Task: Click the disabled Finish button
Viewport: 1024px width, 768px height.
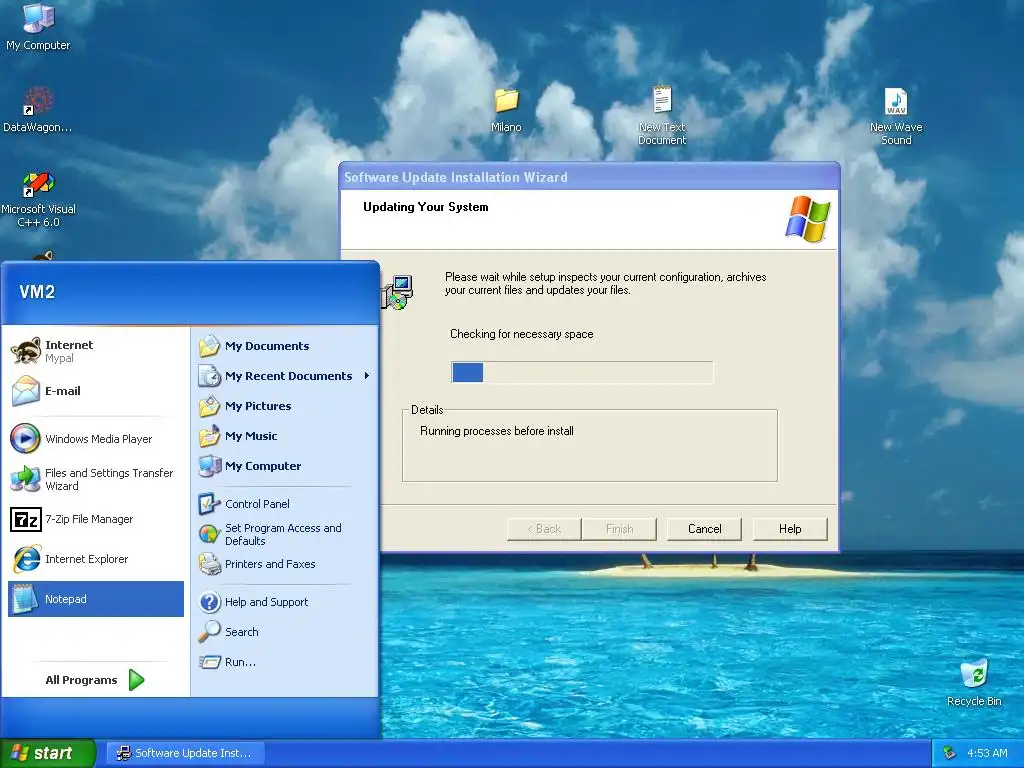Action: (619, 529)
